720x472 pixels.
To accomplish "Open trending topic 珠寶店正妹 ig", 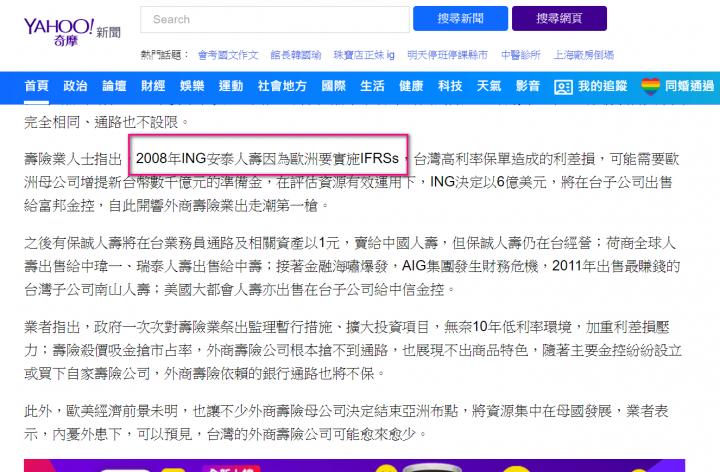I will (364, 55).
